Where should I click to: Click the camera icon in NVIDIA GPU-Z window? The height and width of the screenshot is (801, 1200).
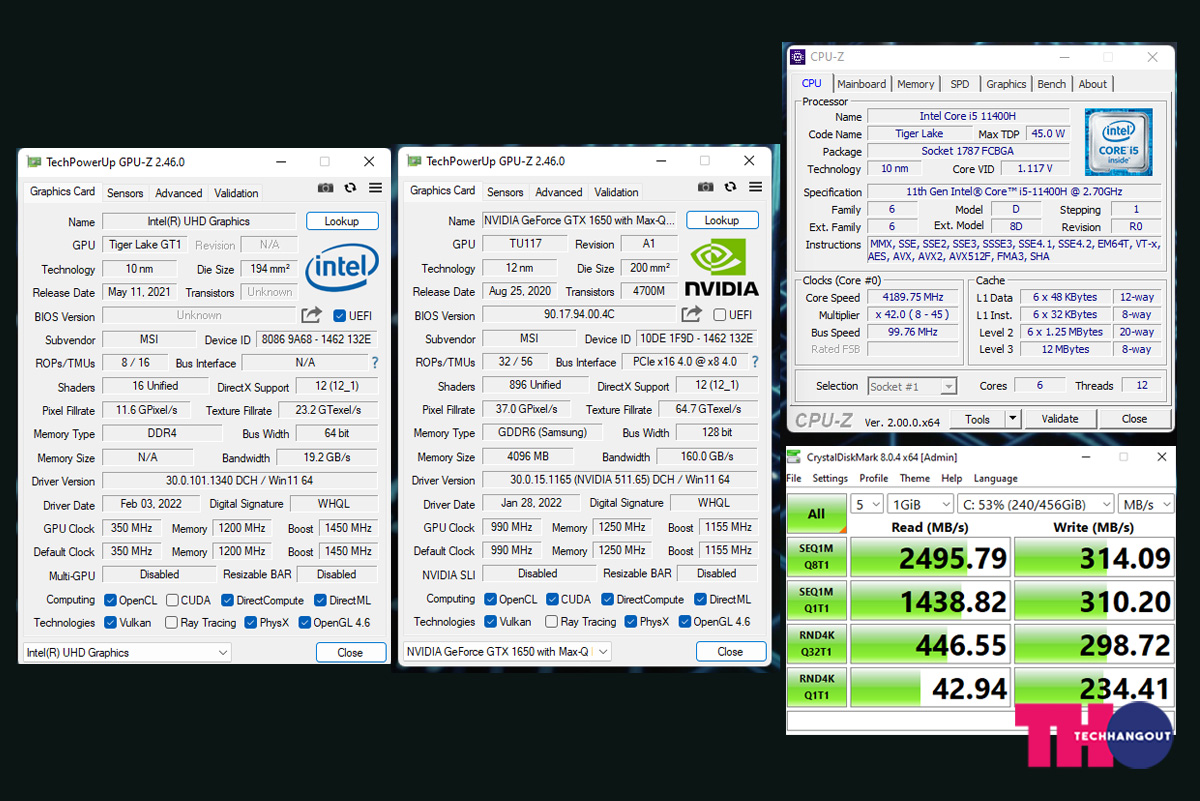pyautogui.click(x=706, y=187)
